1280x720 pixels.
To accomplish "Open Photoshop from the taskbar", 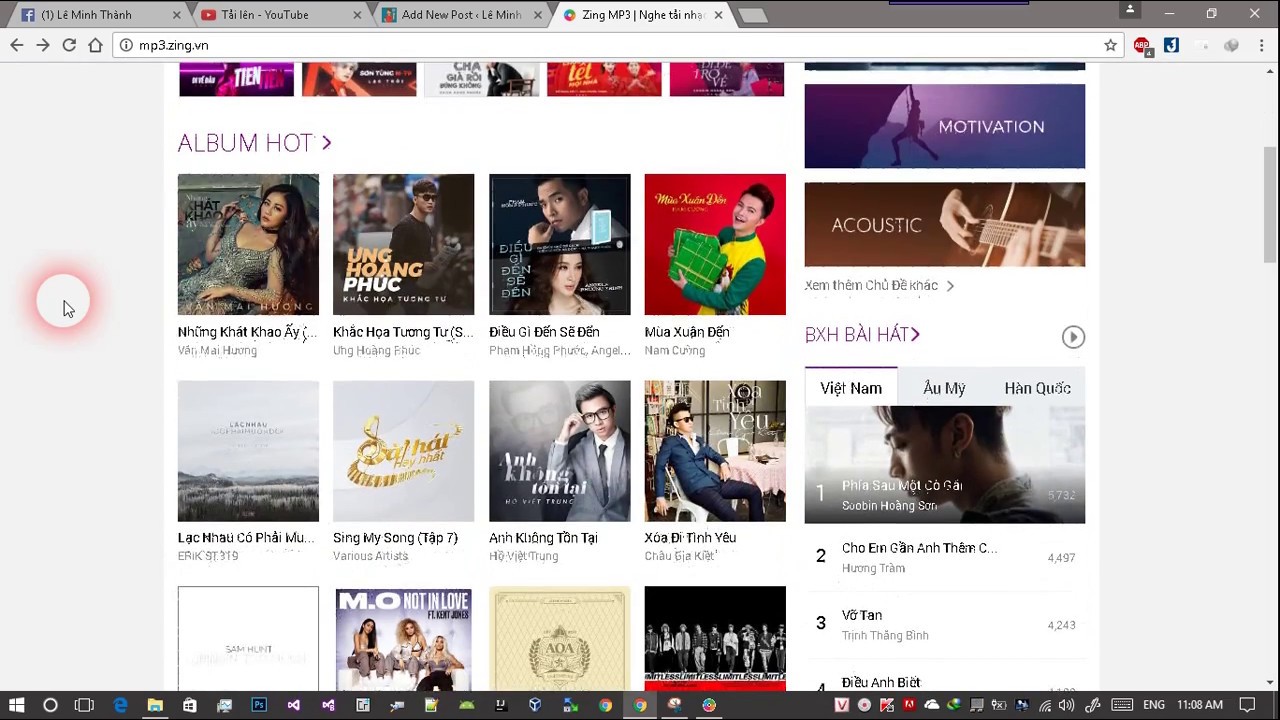I will pos(259,705).
